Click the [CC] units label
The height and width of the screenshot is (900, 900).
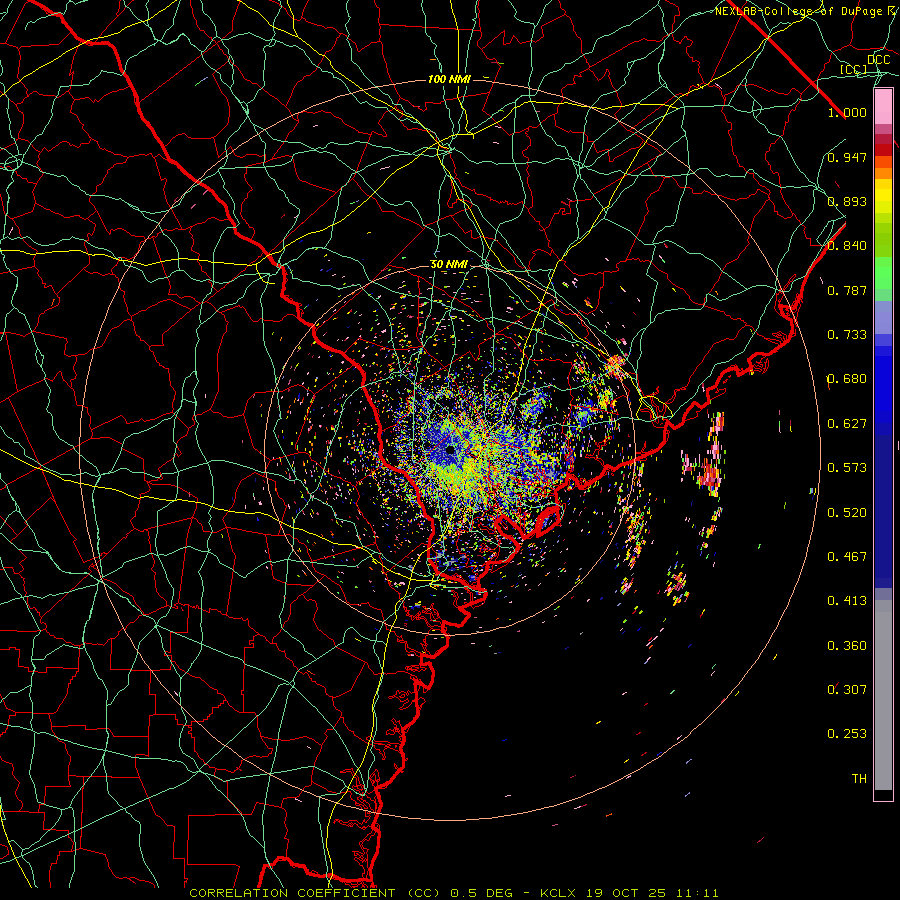pos(854,69)
